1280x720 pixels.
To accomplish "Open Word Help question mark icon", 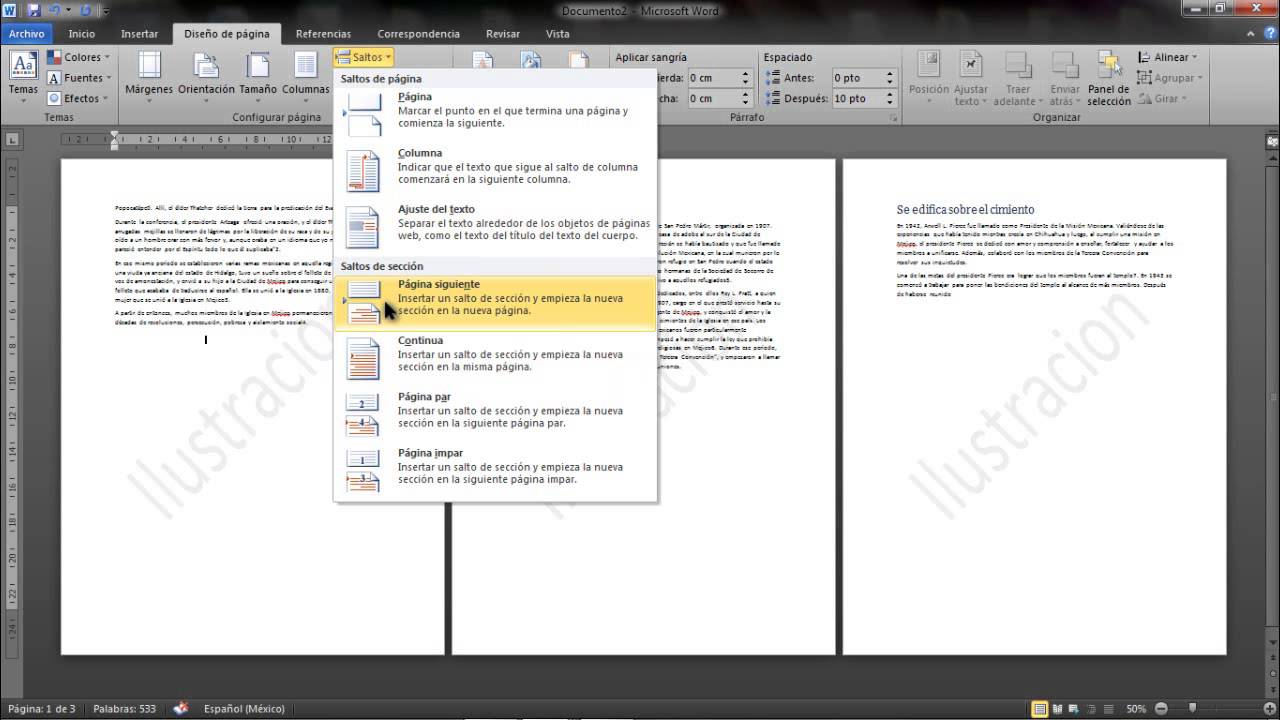I will (1268, 33).
